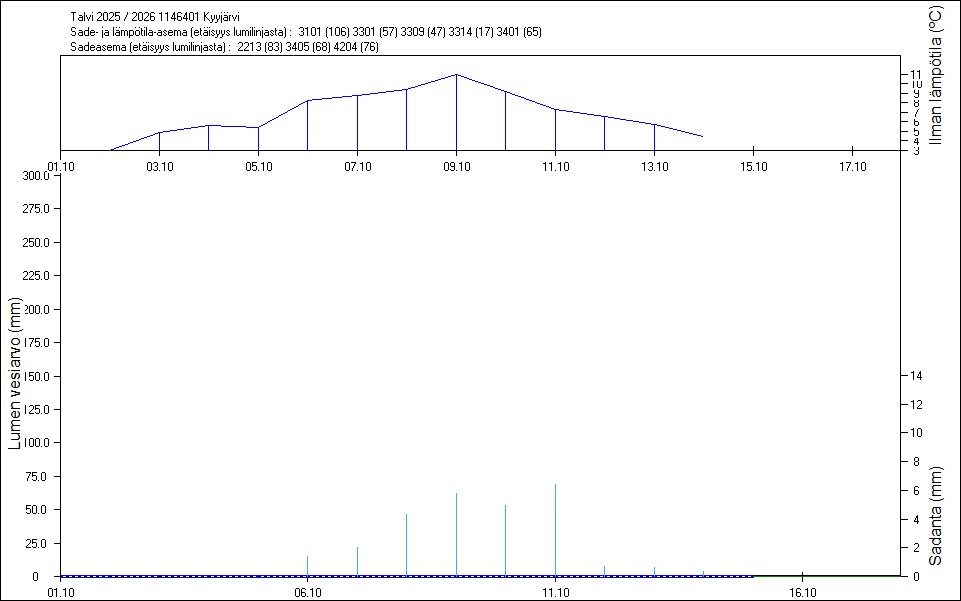The height and width of the screenshot is (601, 961).
Task: Click the 75.0 tick label on left axis
Action: coord(40,476)
